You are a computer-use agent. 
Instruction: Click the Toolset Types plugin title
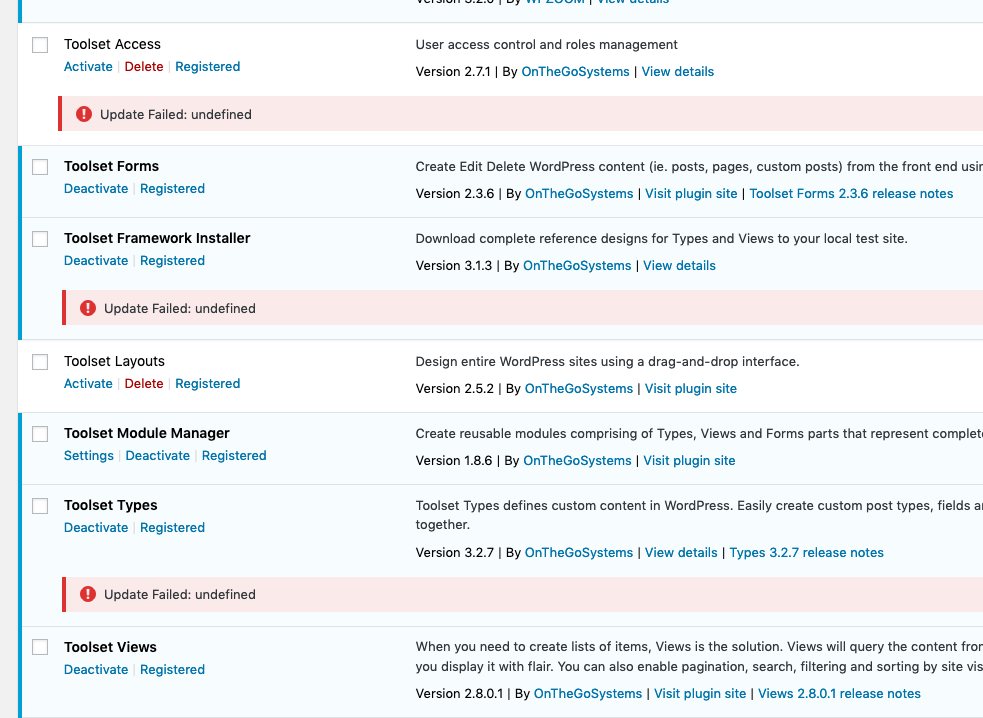[x=111, y=506]
